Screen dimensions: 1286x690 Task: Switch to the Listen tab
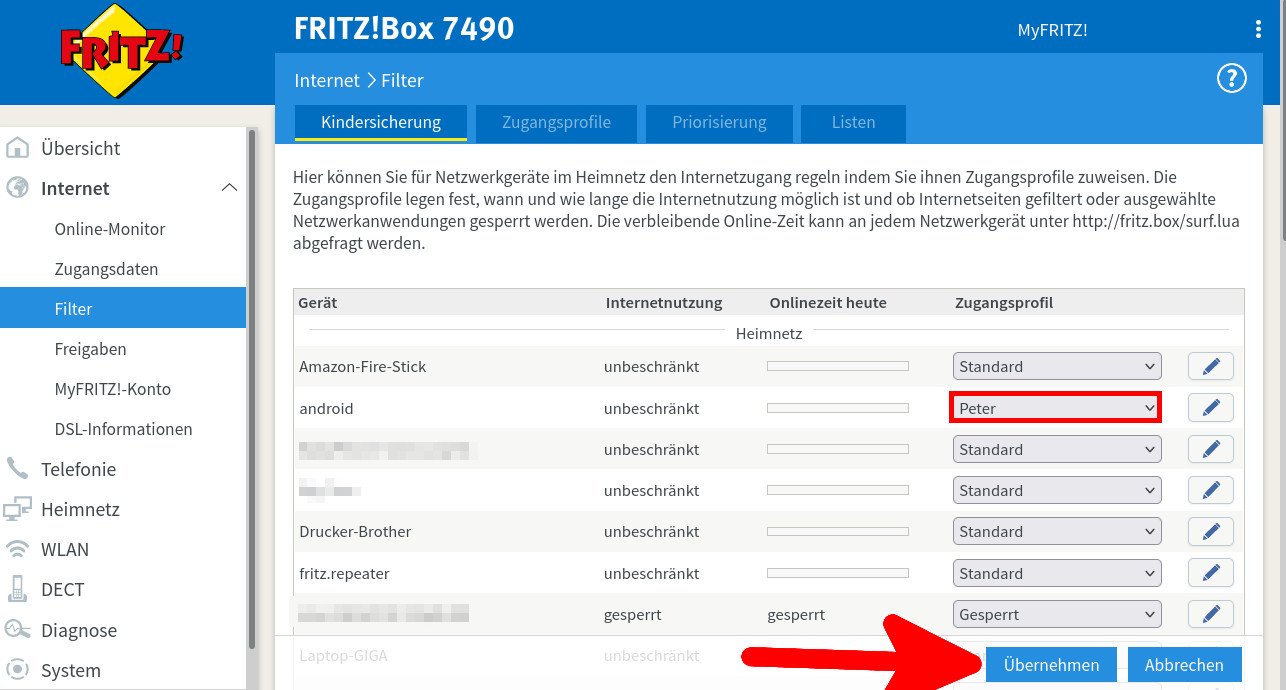(853, 123)
